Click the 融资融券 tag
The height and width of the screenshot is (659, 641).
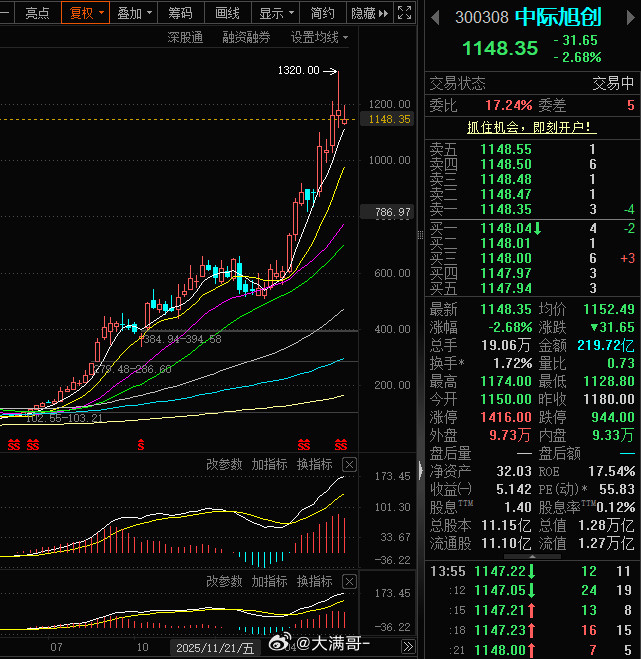[x=246, y=37]
